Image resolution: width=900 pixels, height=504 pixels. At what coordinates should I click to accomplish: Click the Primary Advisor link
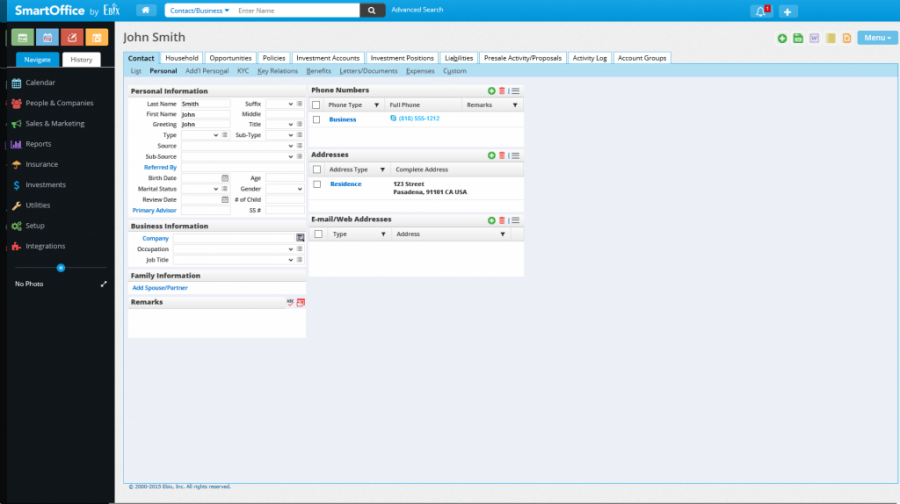154,211
